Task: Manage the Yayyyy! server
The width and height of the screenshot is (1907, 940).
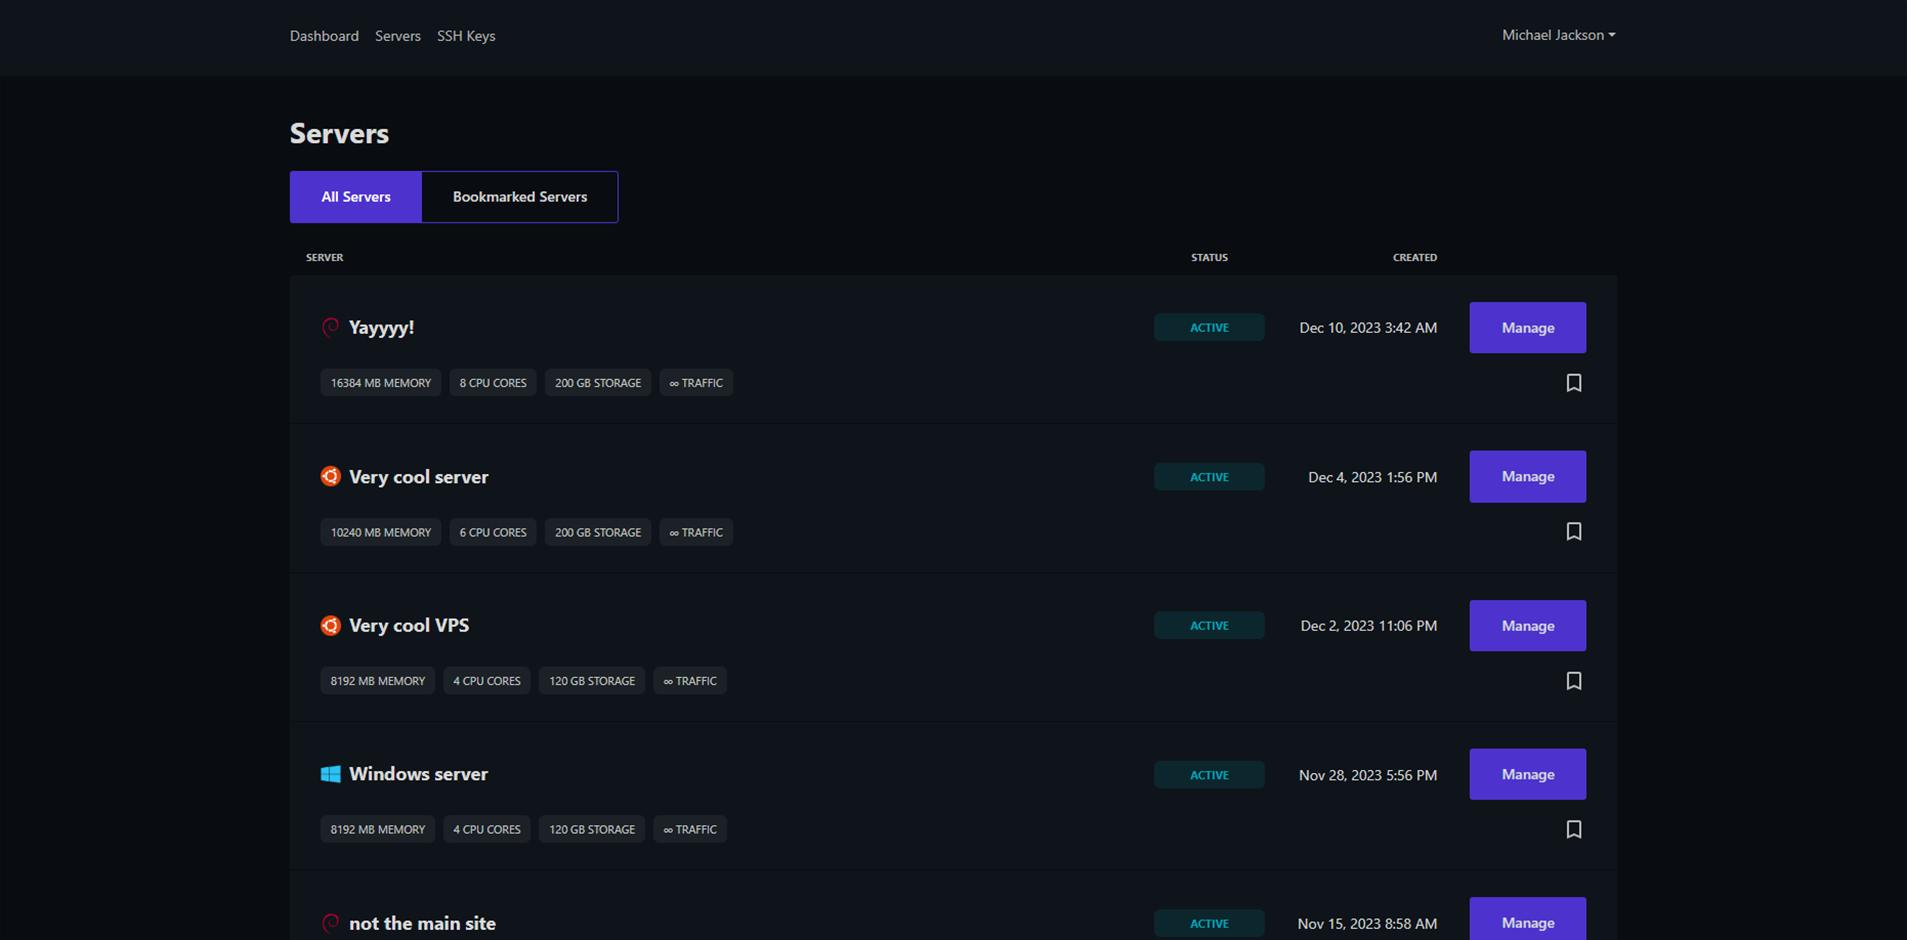Action: coord(1527,328)
